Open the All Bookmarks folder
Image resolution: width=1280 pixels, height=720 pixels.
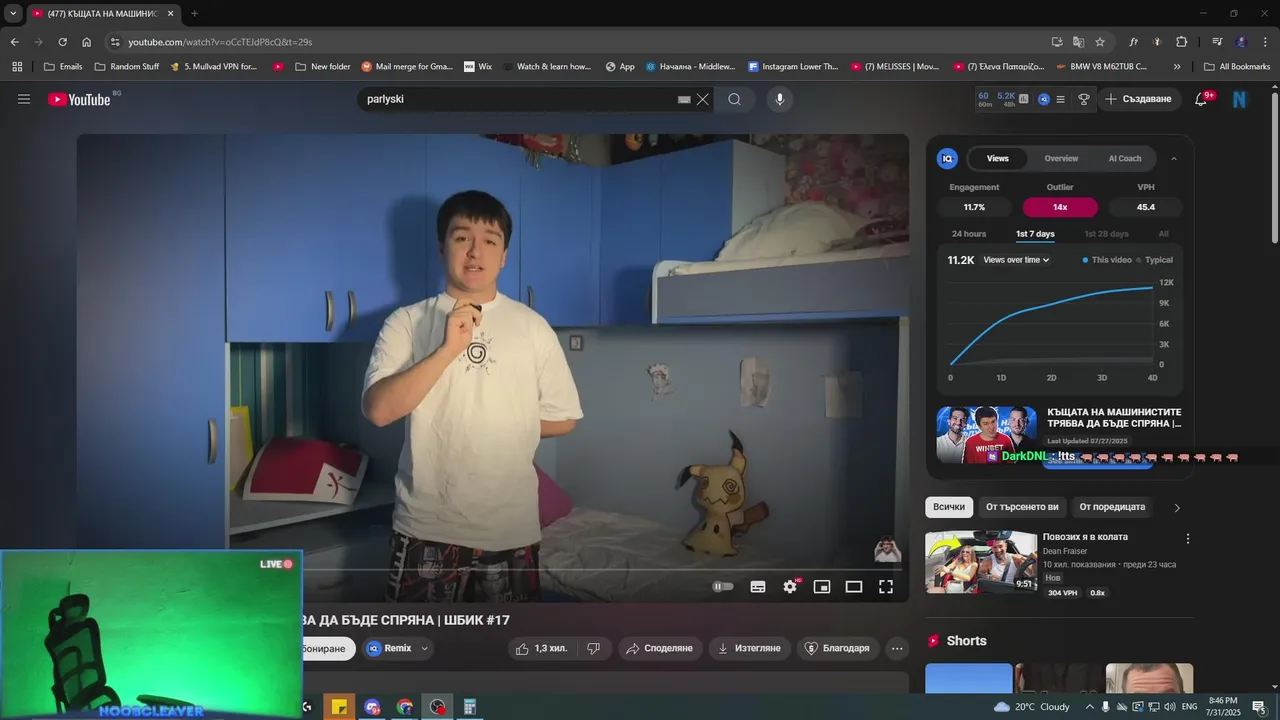1237,67
